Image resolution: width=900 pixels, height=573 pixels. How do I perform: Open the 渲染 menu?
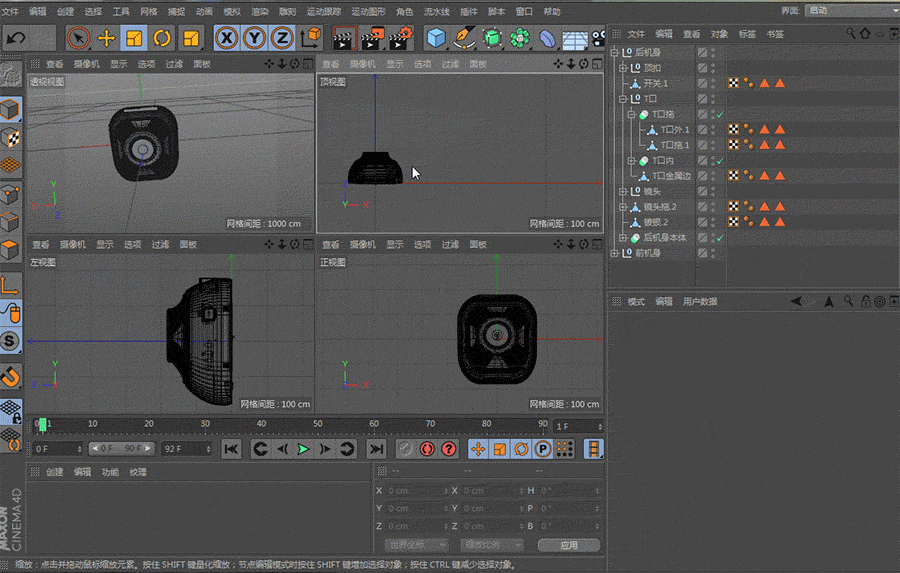[259, 11]
